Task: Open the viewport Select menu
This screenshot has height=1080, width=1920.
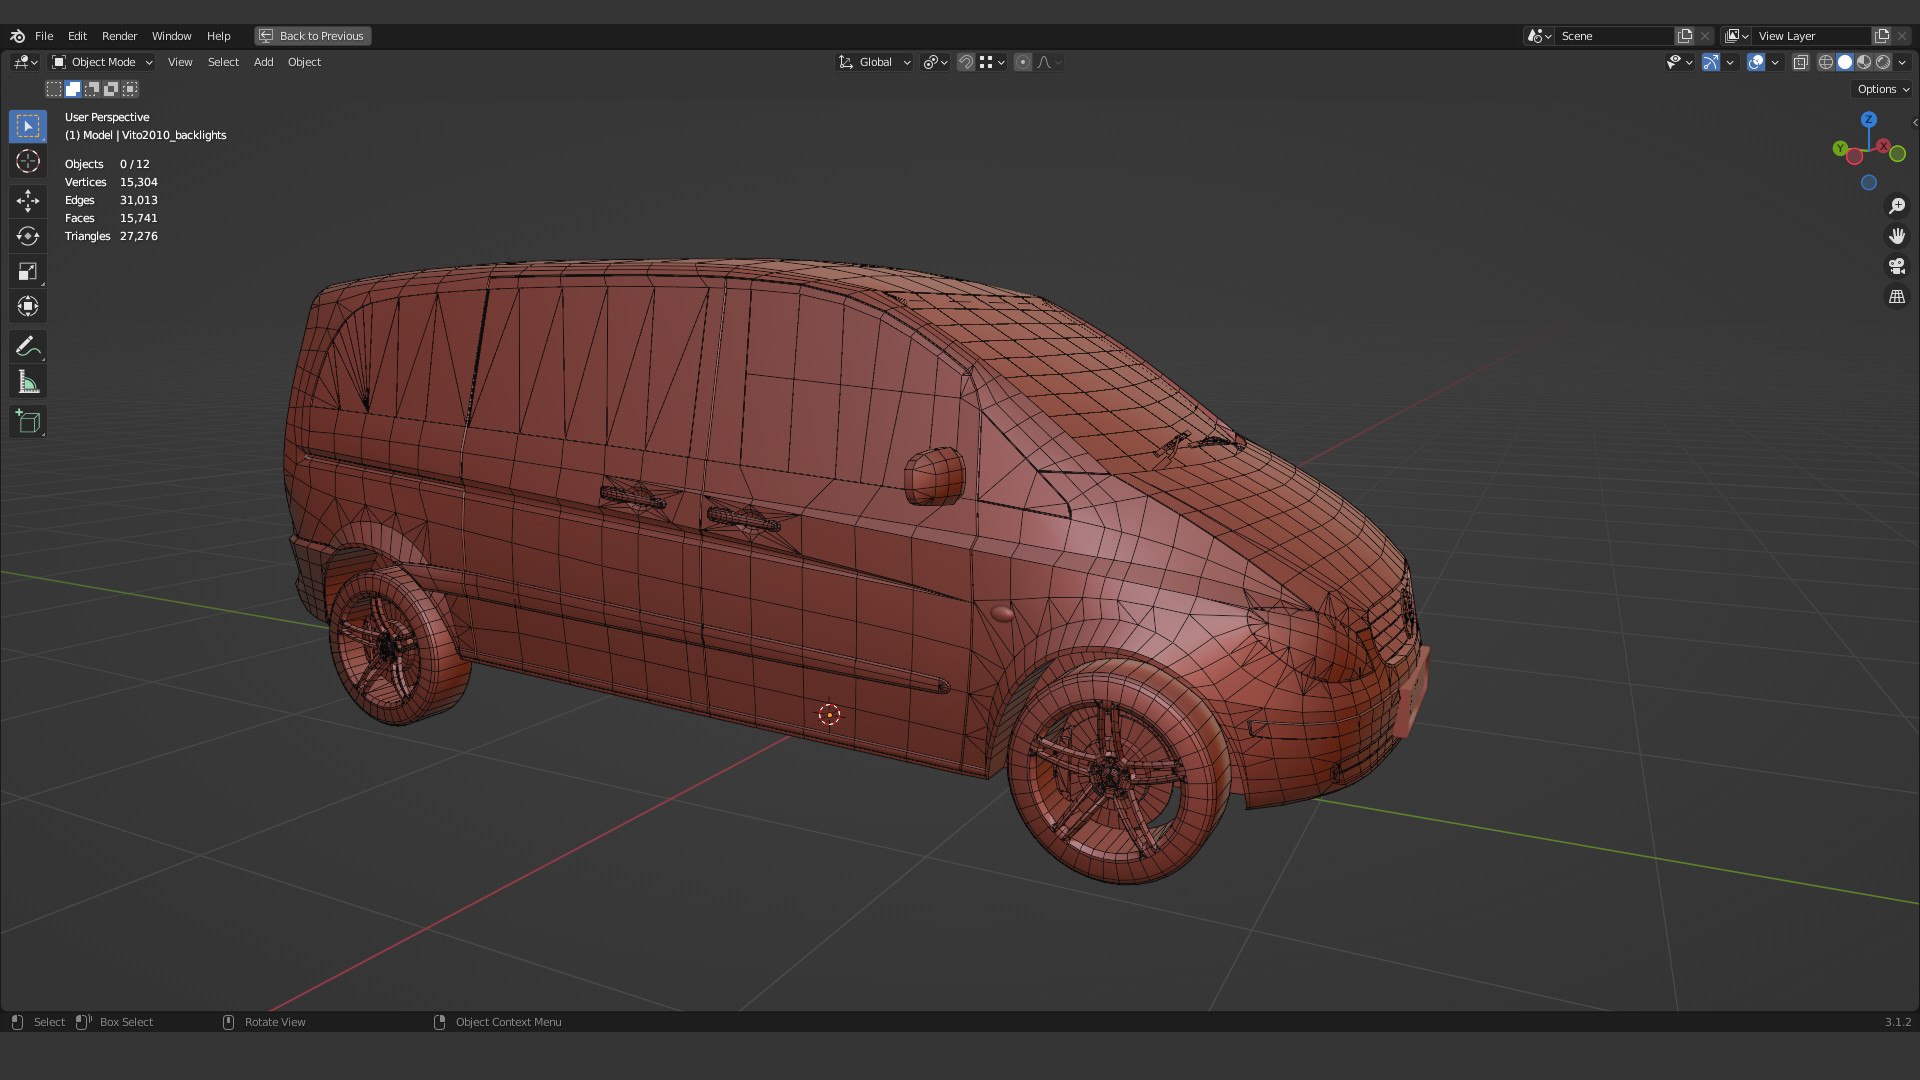Action: pos(223,62)
